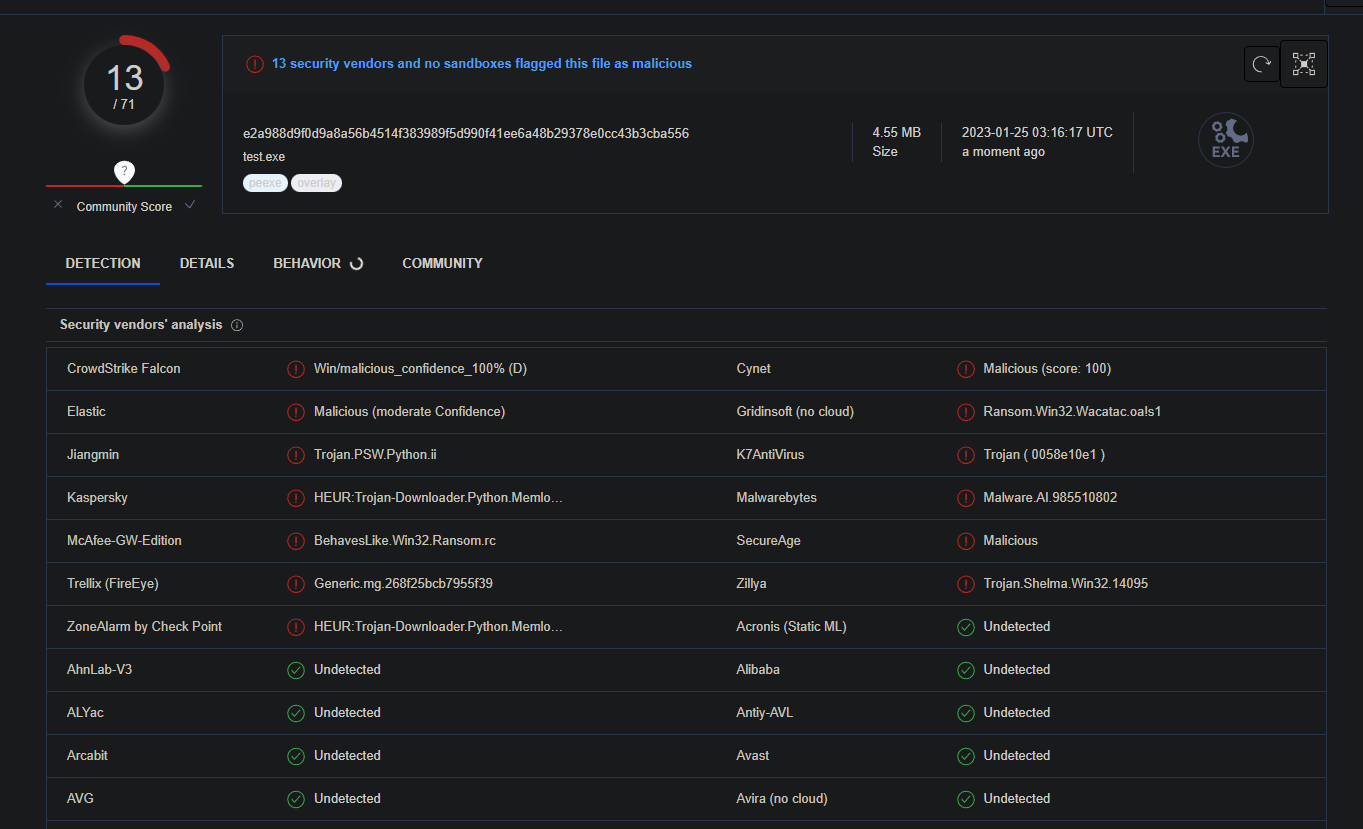
Task: Click the reanalyze file refresh icon
Action: [1262, 65]
